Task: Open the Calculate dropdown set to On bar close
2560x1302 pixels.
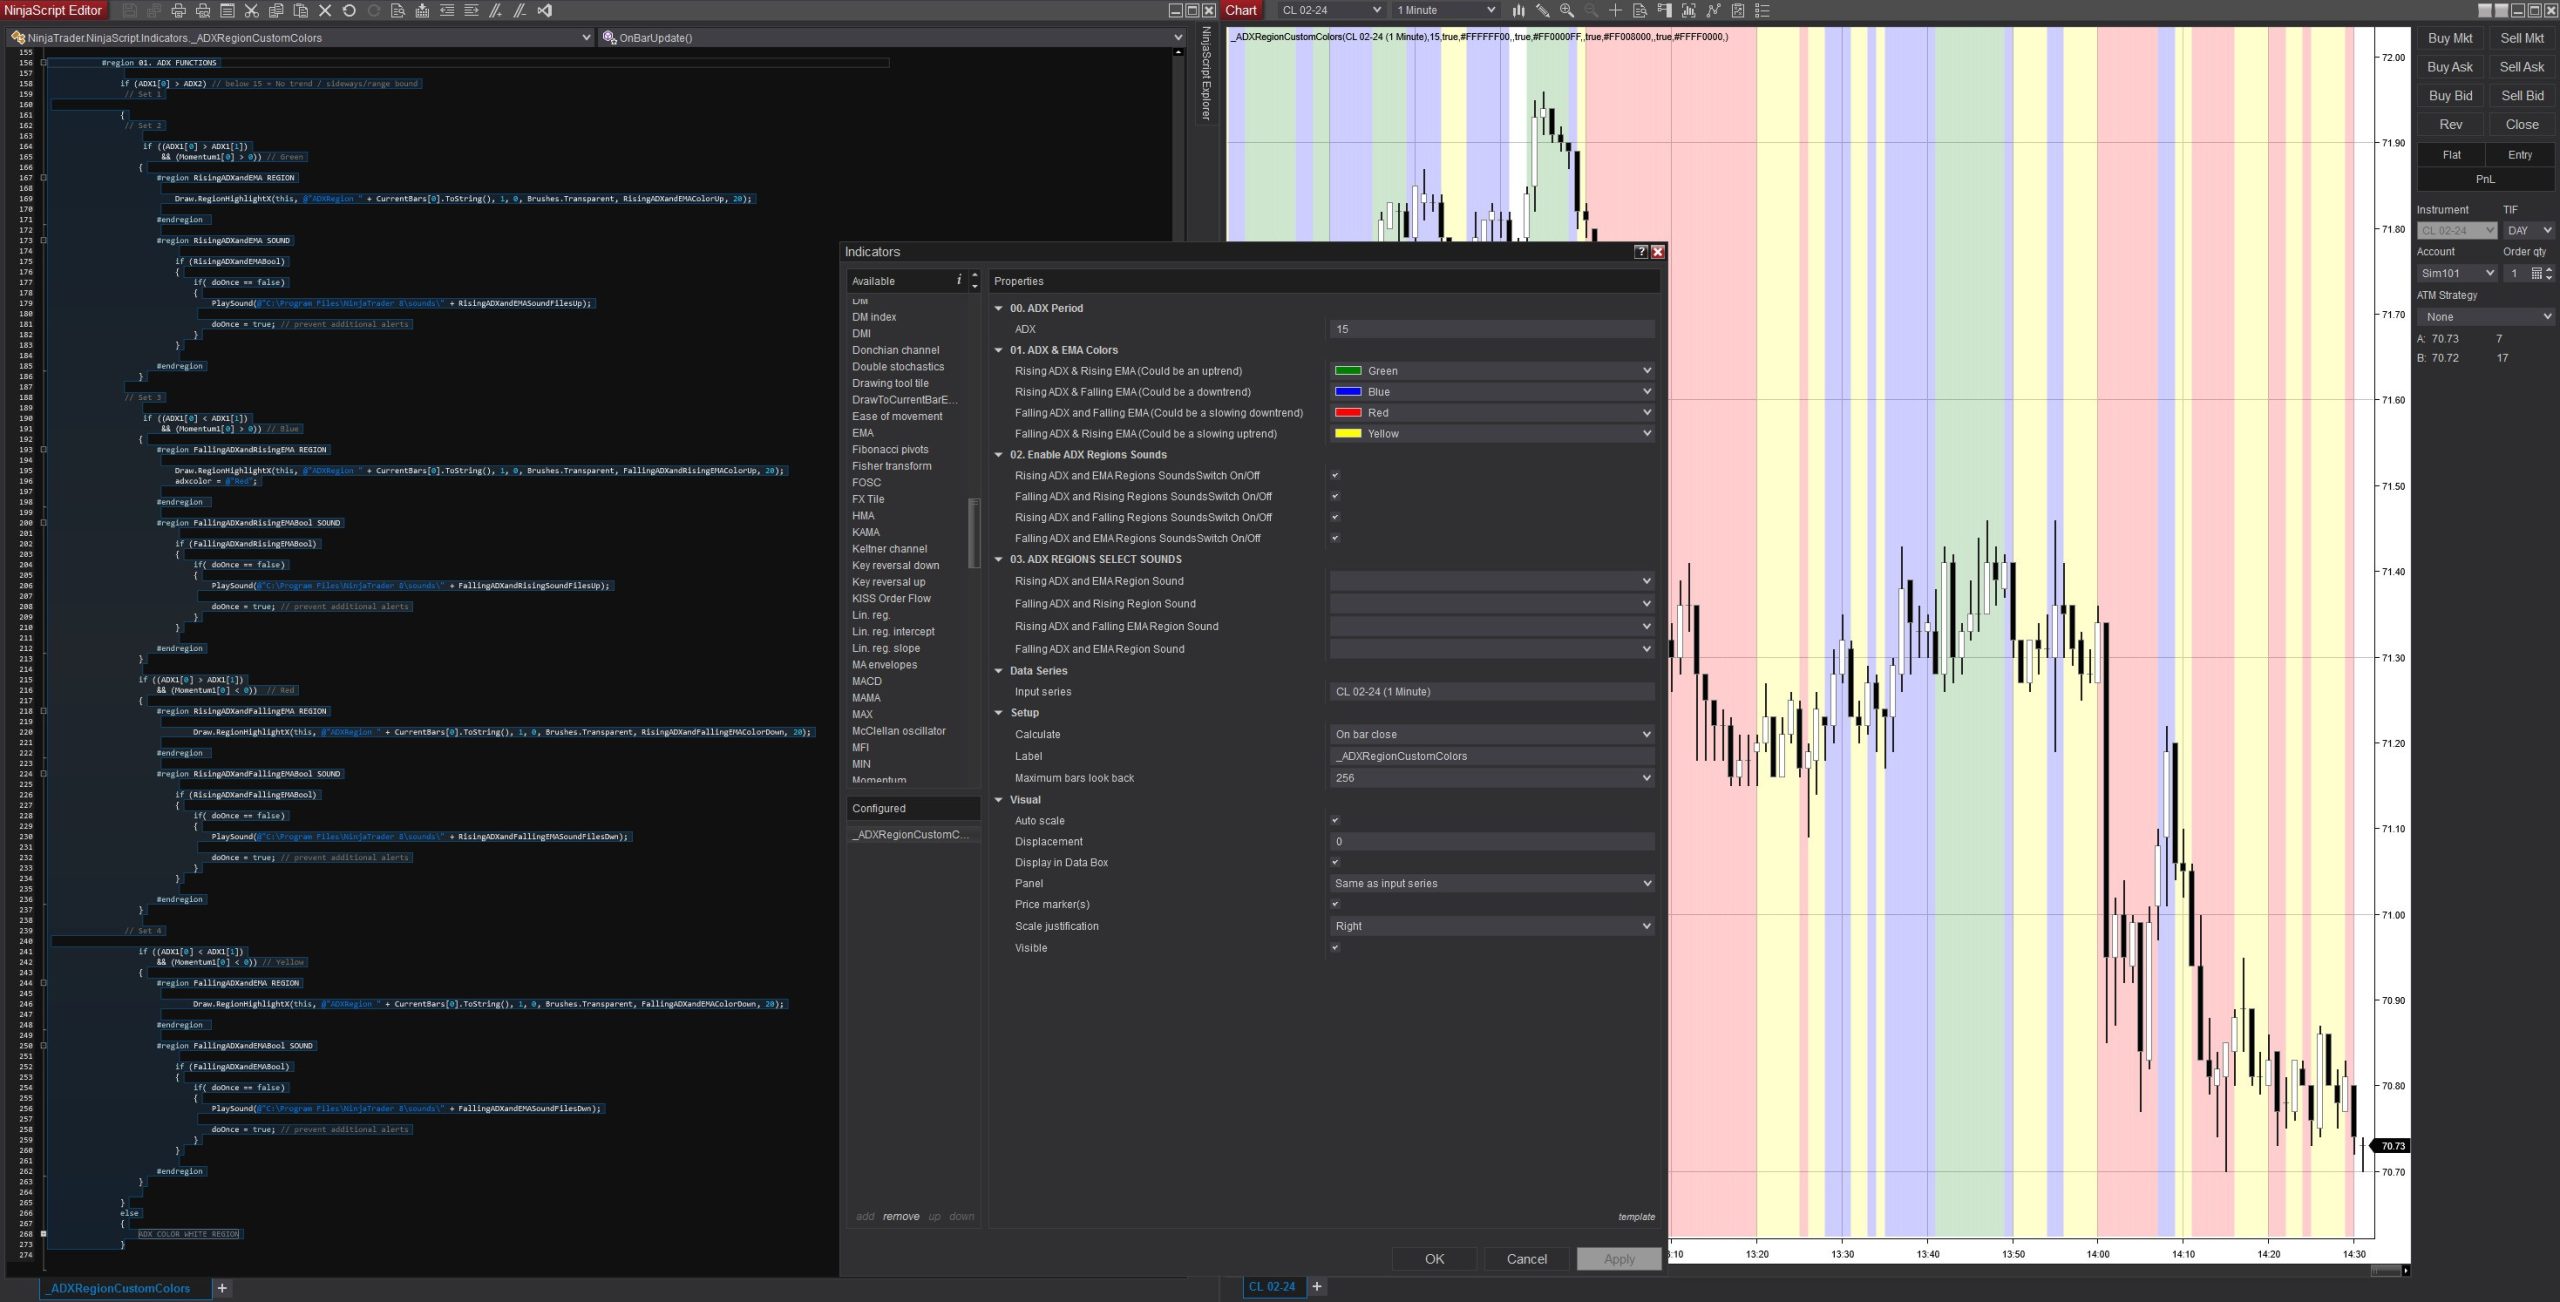Action: coord(1490,734)
